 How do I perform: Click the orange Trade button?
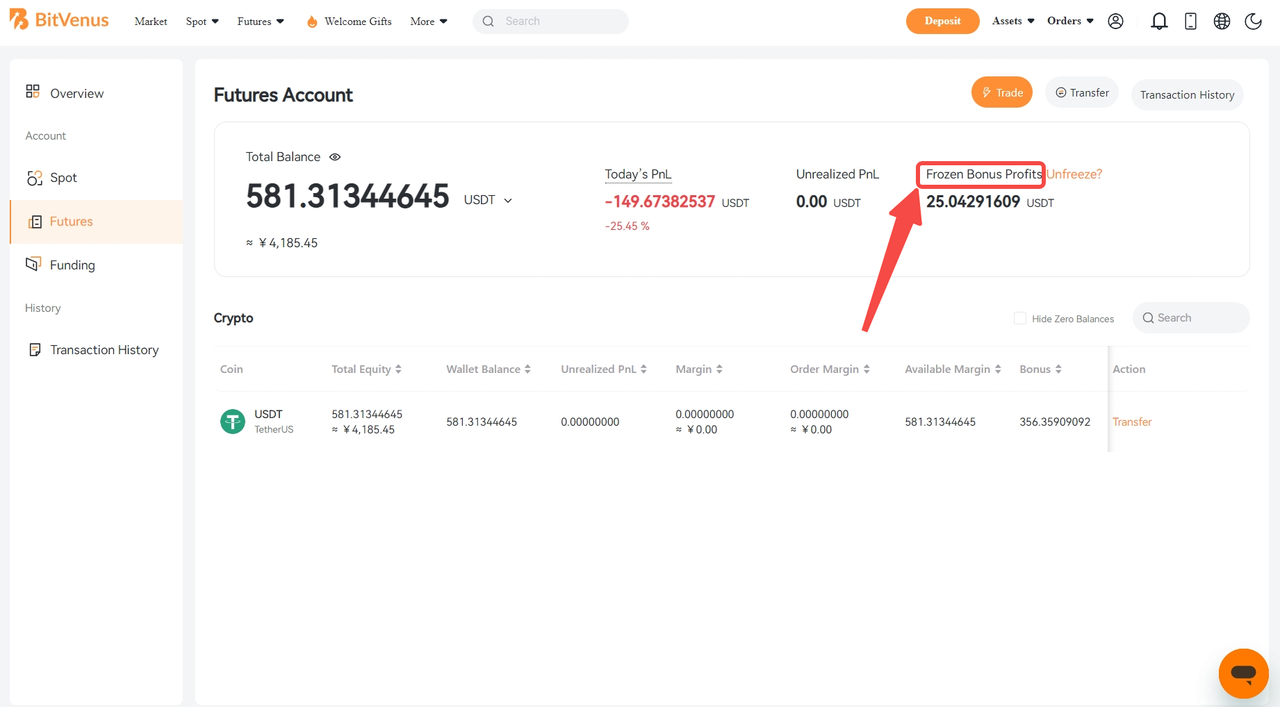click(x=1002, y=93)
